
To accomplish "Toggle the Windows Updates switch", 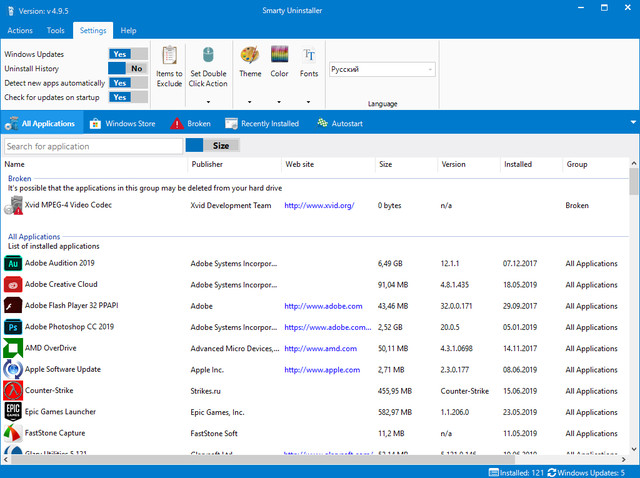I will 128,54.
